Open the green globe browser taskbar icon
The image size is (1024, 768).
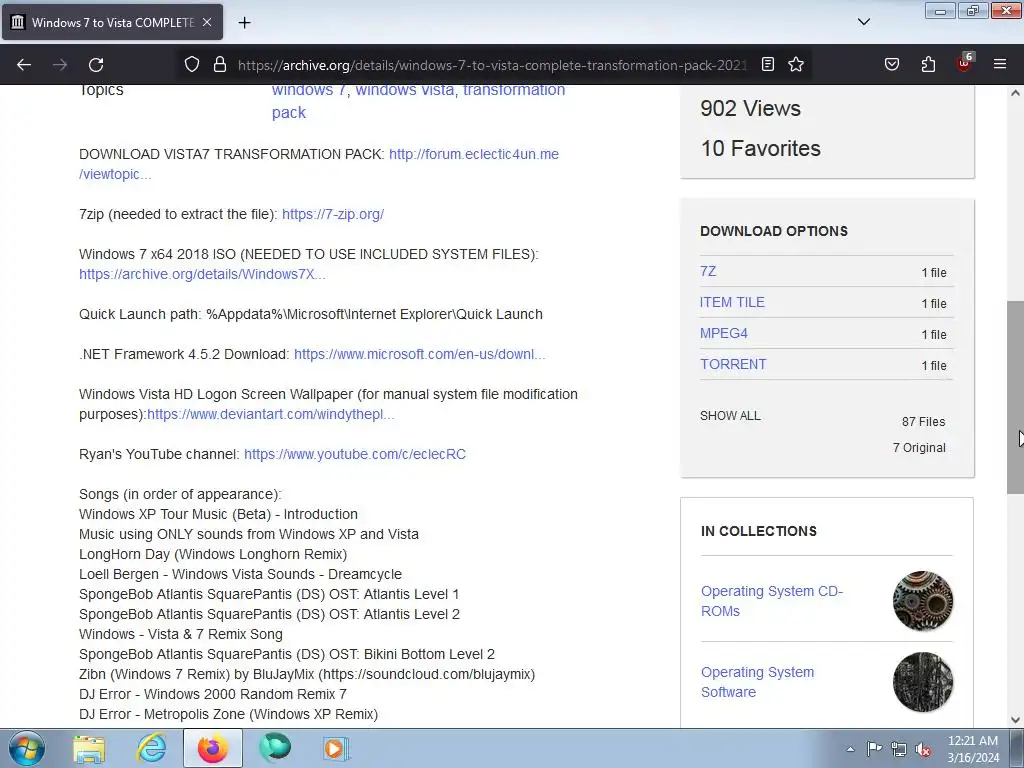coord(275,749)
